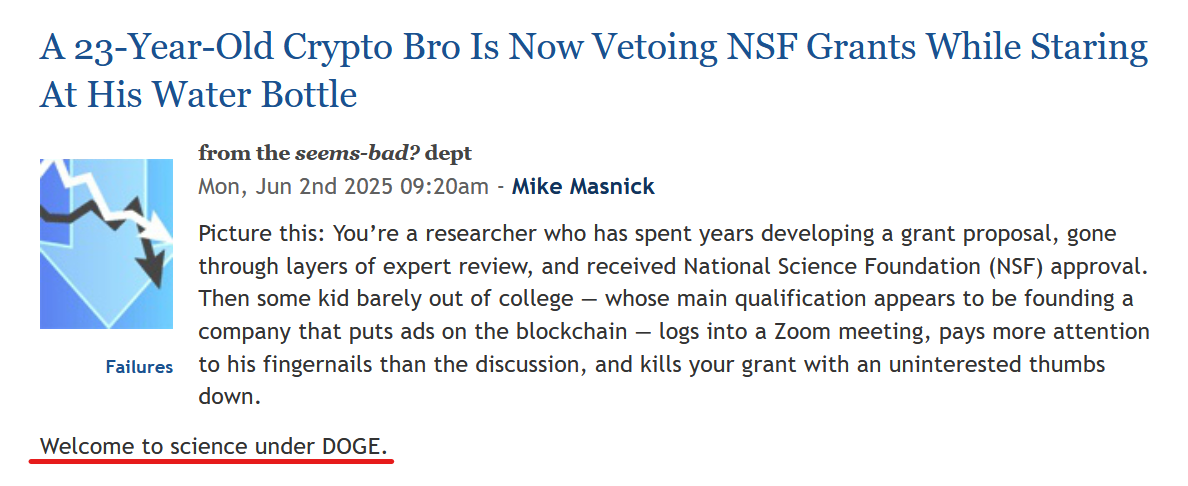Click the Failures downward-arrow thumbnail image

click(106, 243)
